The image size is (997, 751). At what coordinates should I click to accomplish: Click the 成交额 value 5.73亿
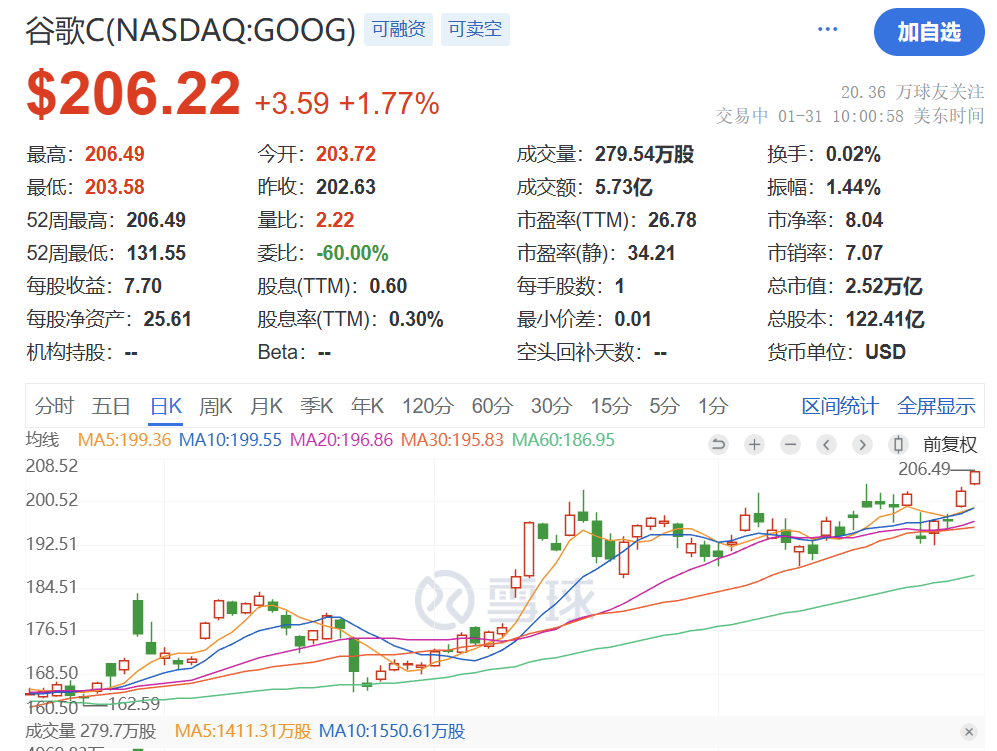click(624, 187)
